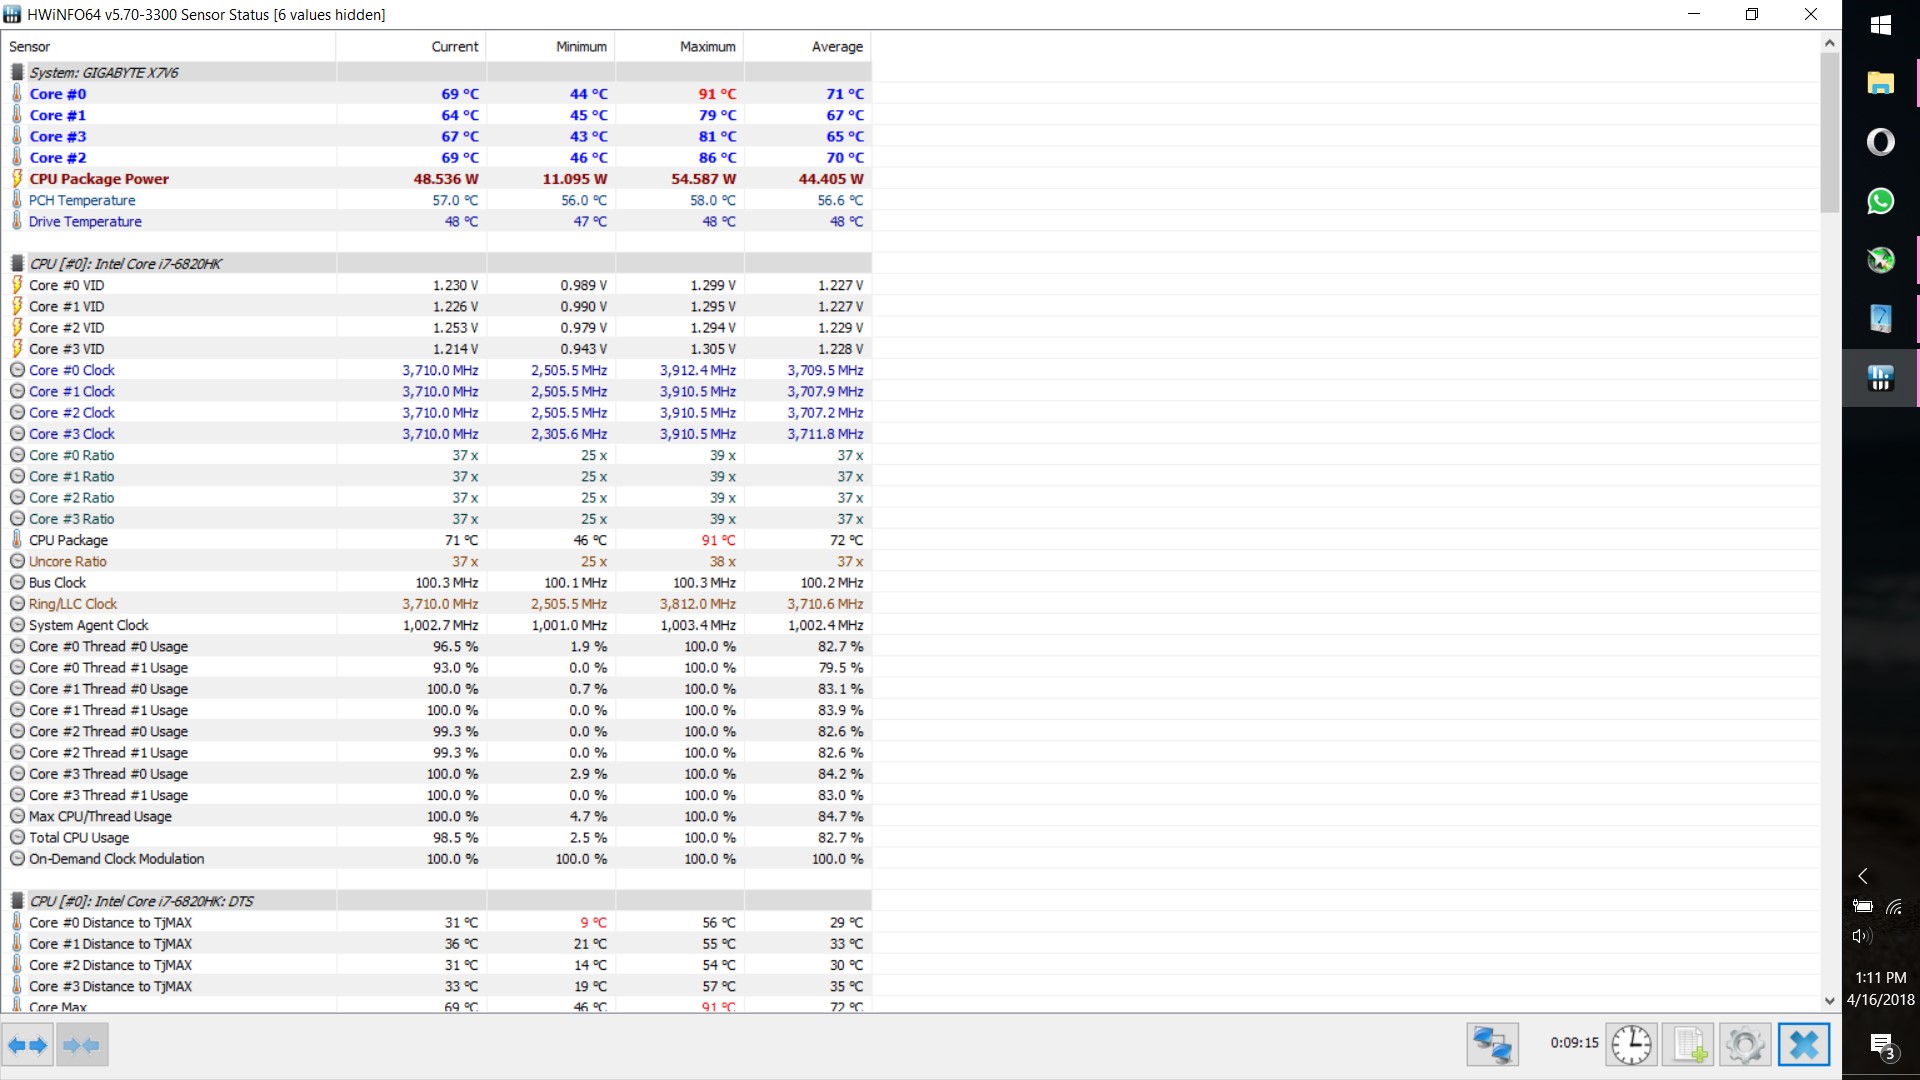Viewport: 1920px width, 1080px height.
Task: Select the Intel Core i7-6820HK: DTS group header
Action: [x=436, y=901]
